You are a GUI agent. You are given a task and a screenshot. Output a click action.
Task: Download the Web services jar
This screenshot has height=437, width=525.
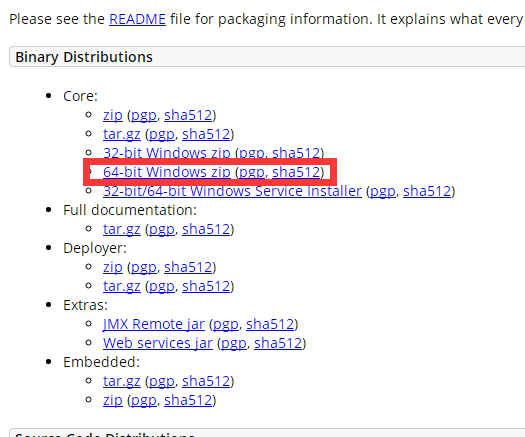point(158,343)
